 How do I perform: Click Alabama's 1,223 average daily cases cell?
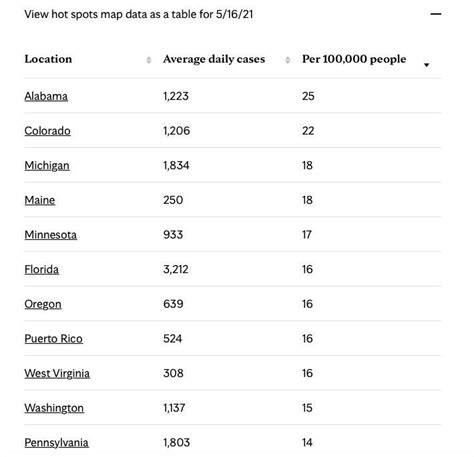coord(176,96)
